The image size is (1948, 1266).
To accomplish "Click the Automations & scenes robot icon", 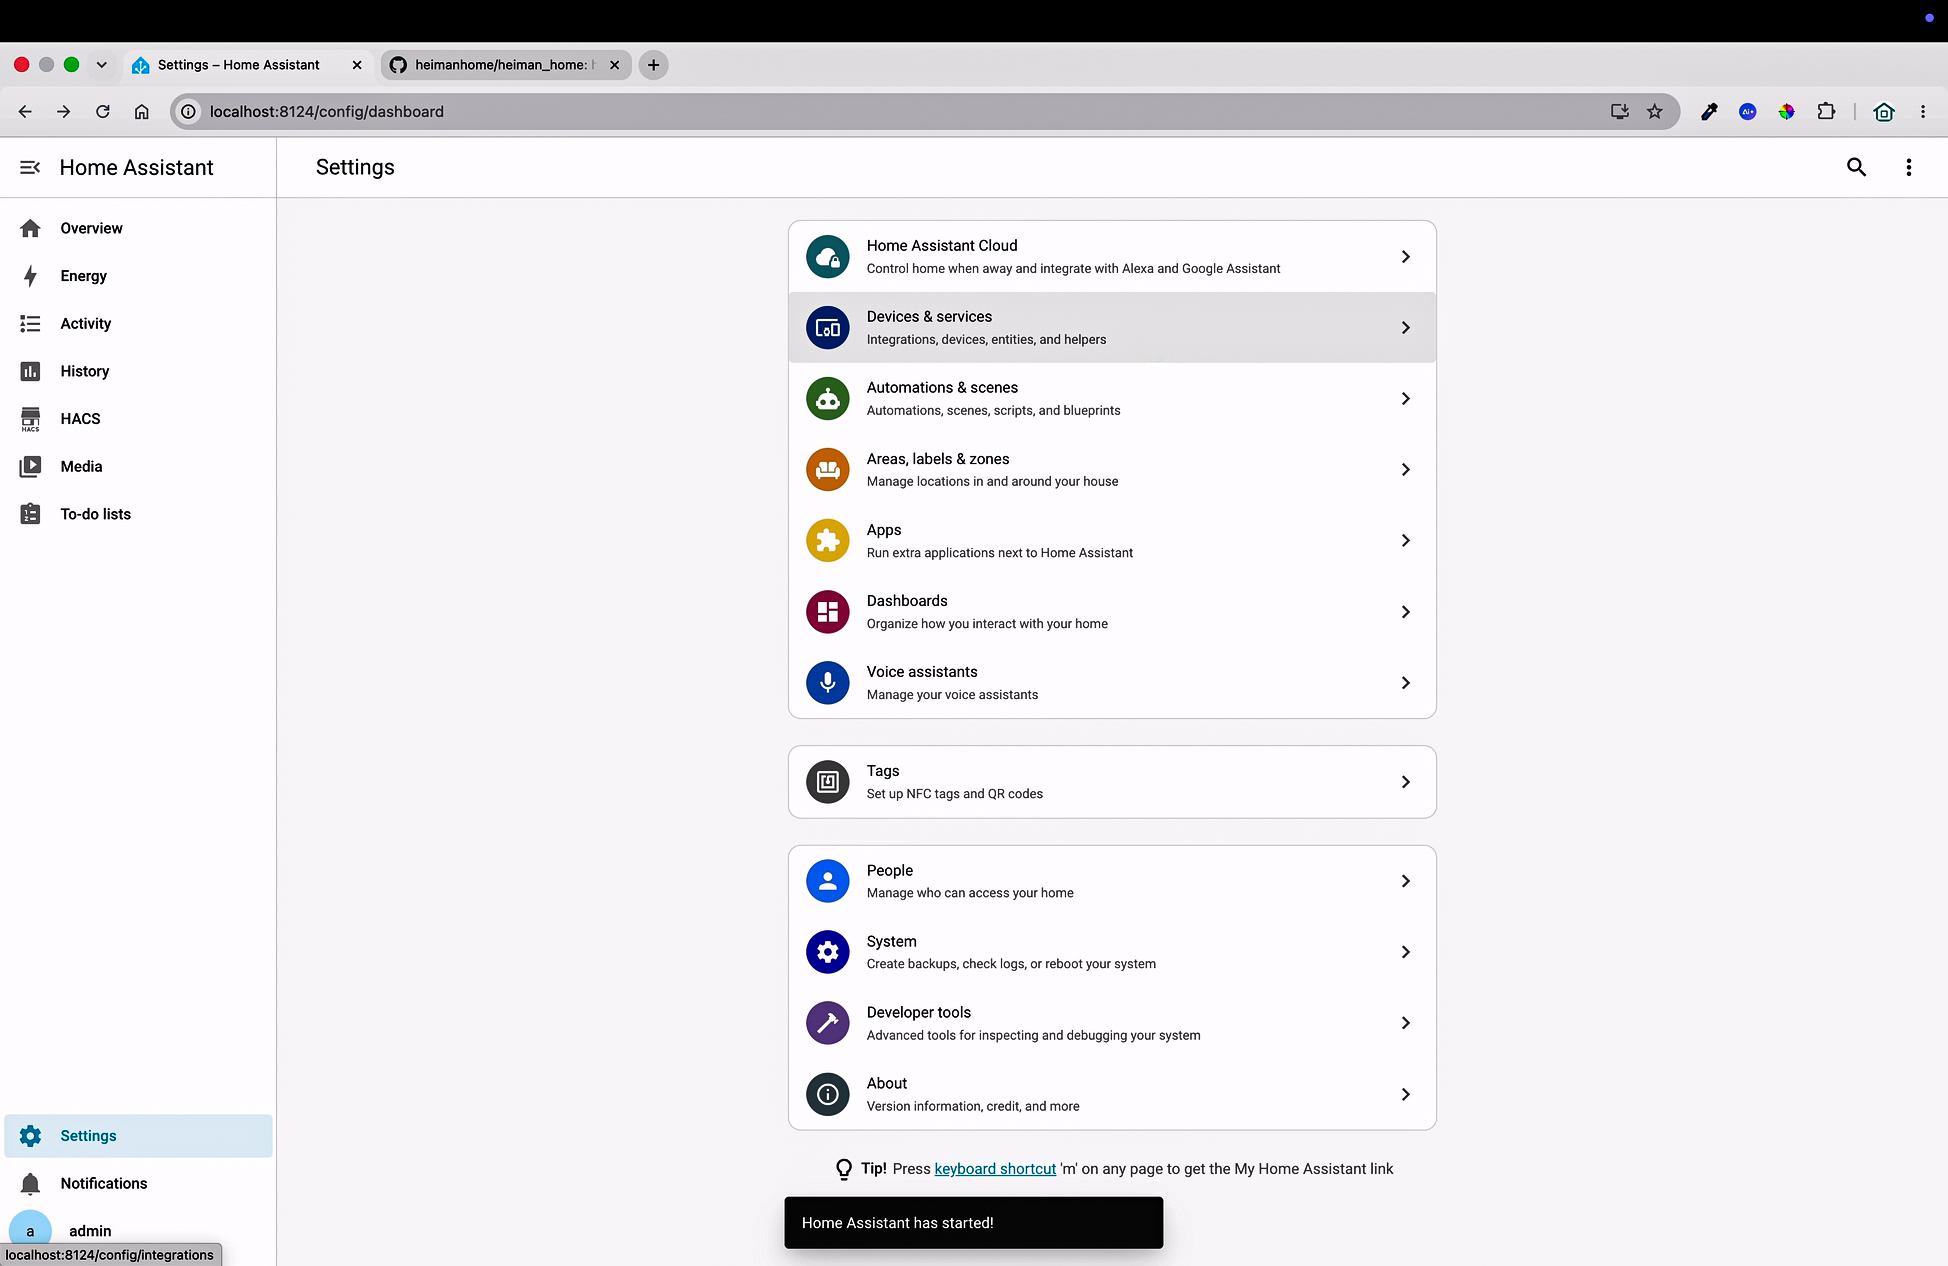I will pyautogui.click(x=828, y=399).
